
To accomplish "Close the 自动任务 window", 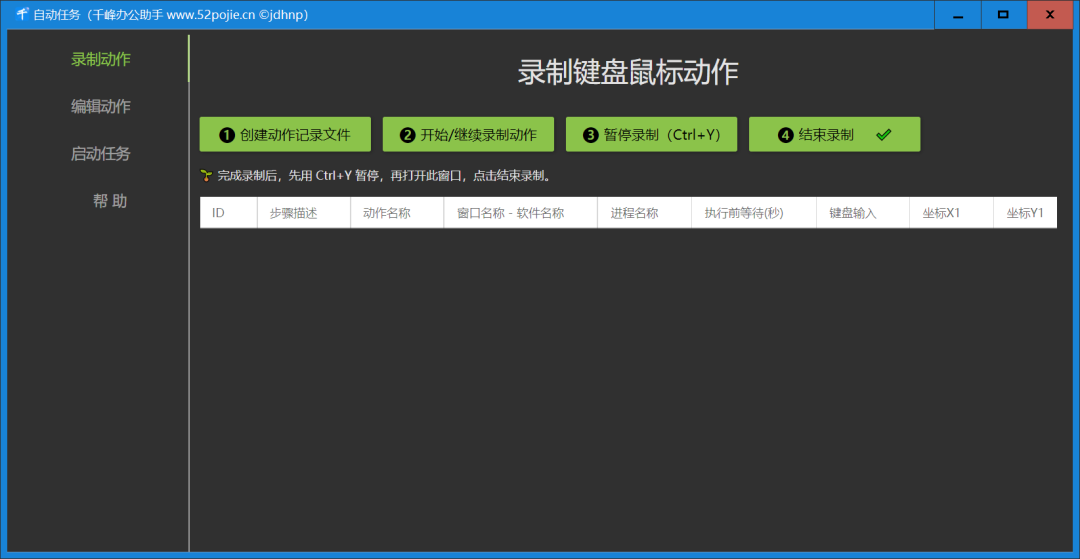I will (1050, 14).
